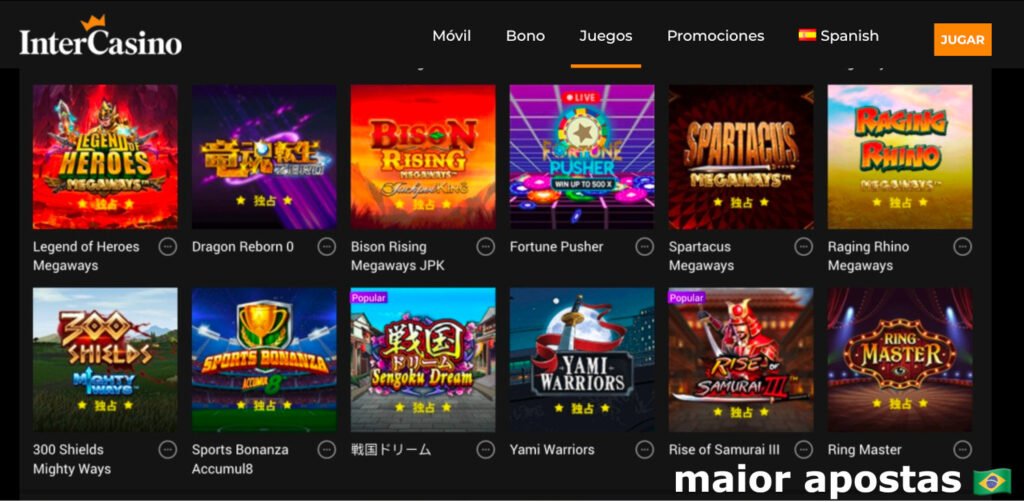Select the Móvil navigation item
This screenshot has width=1024, height=502.
tap(451, 36)
